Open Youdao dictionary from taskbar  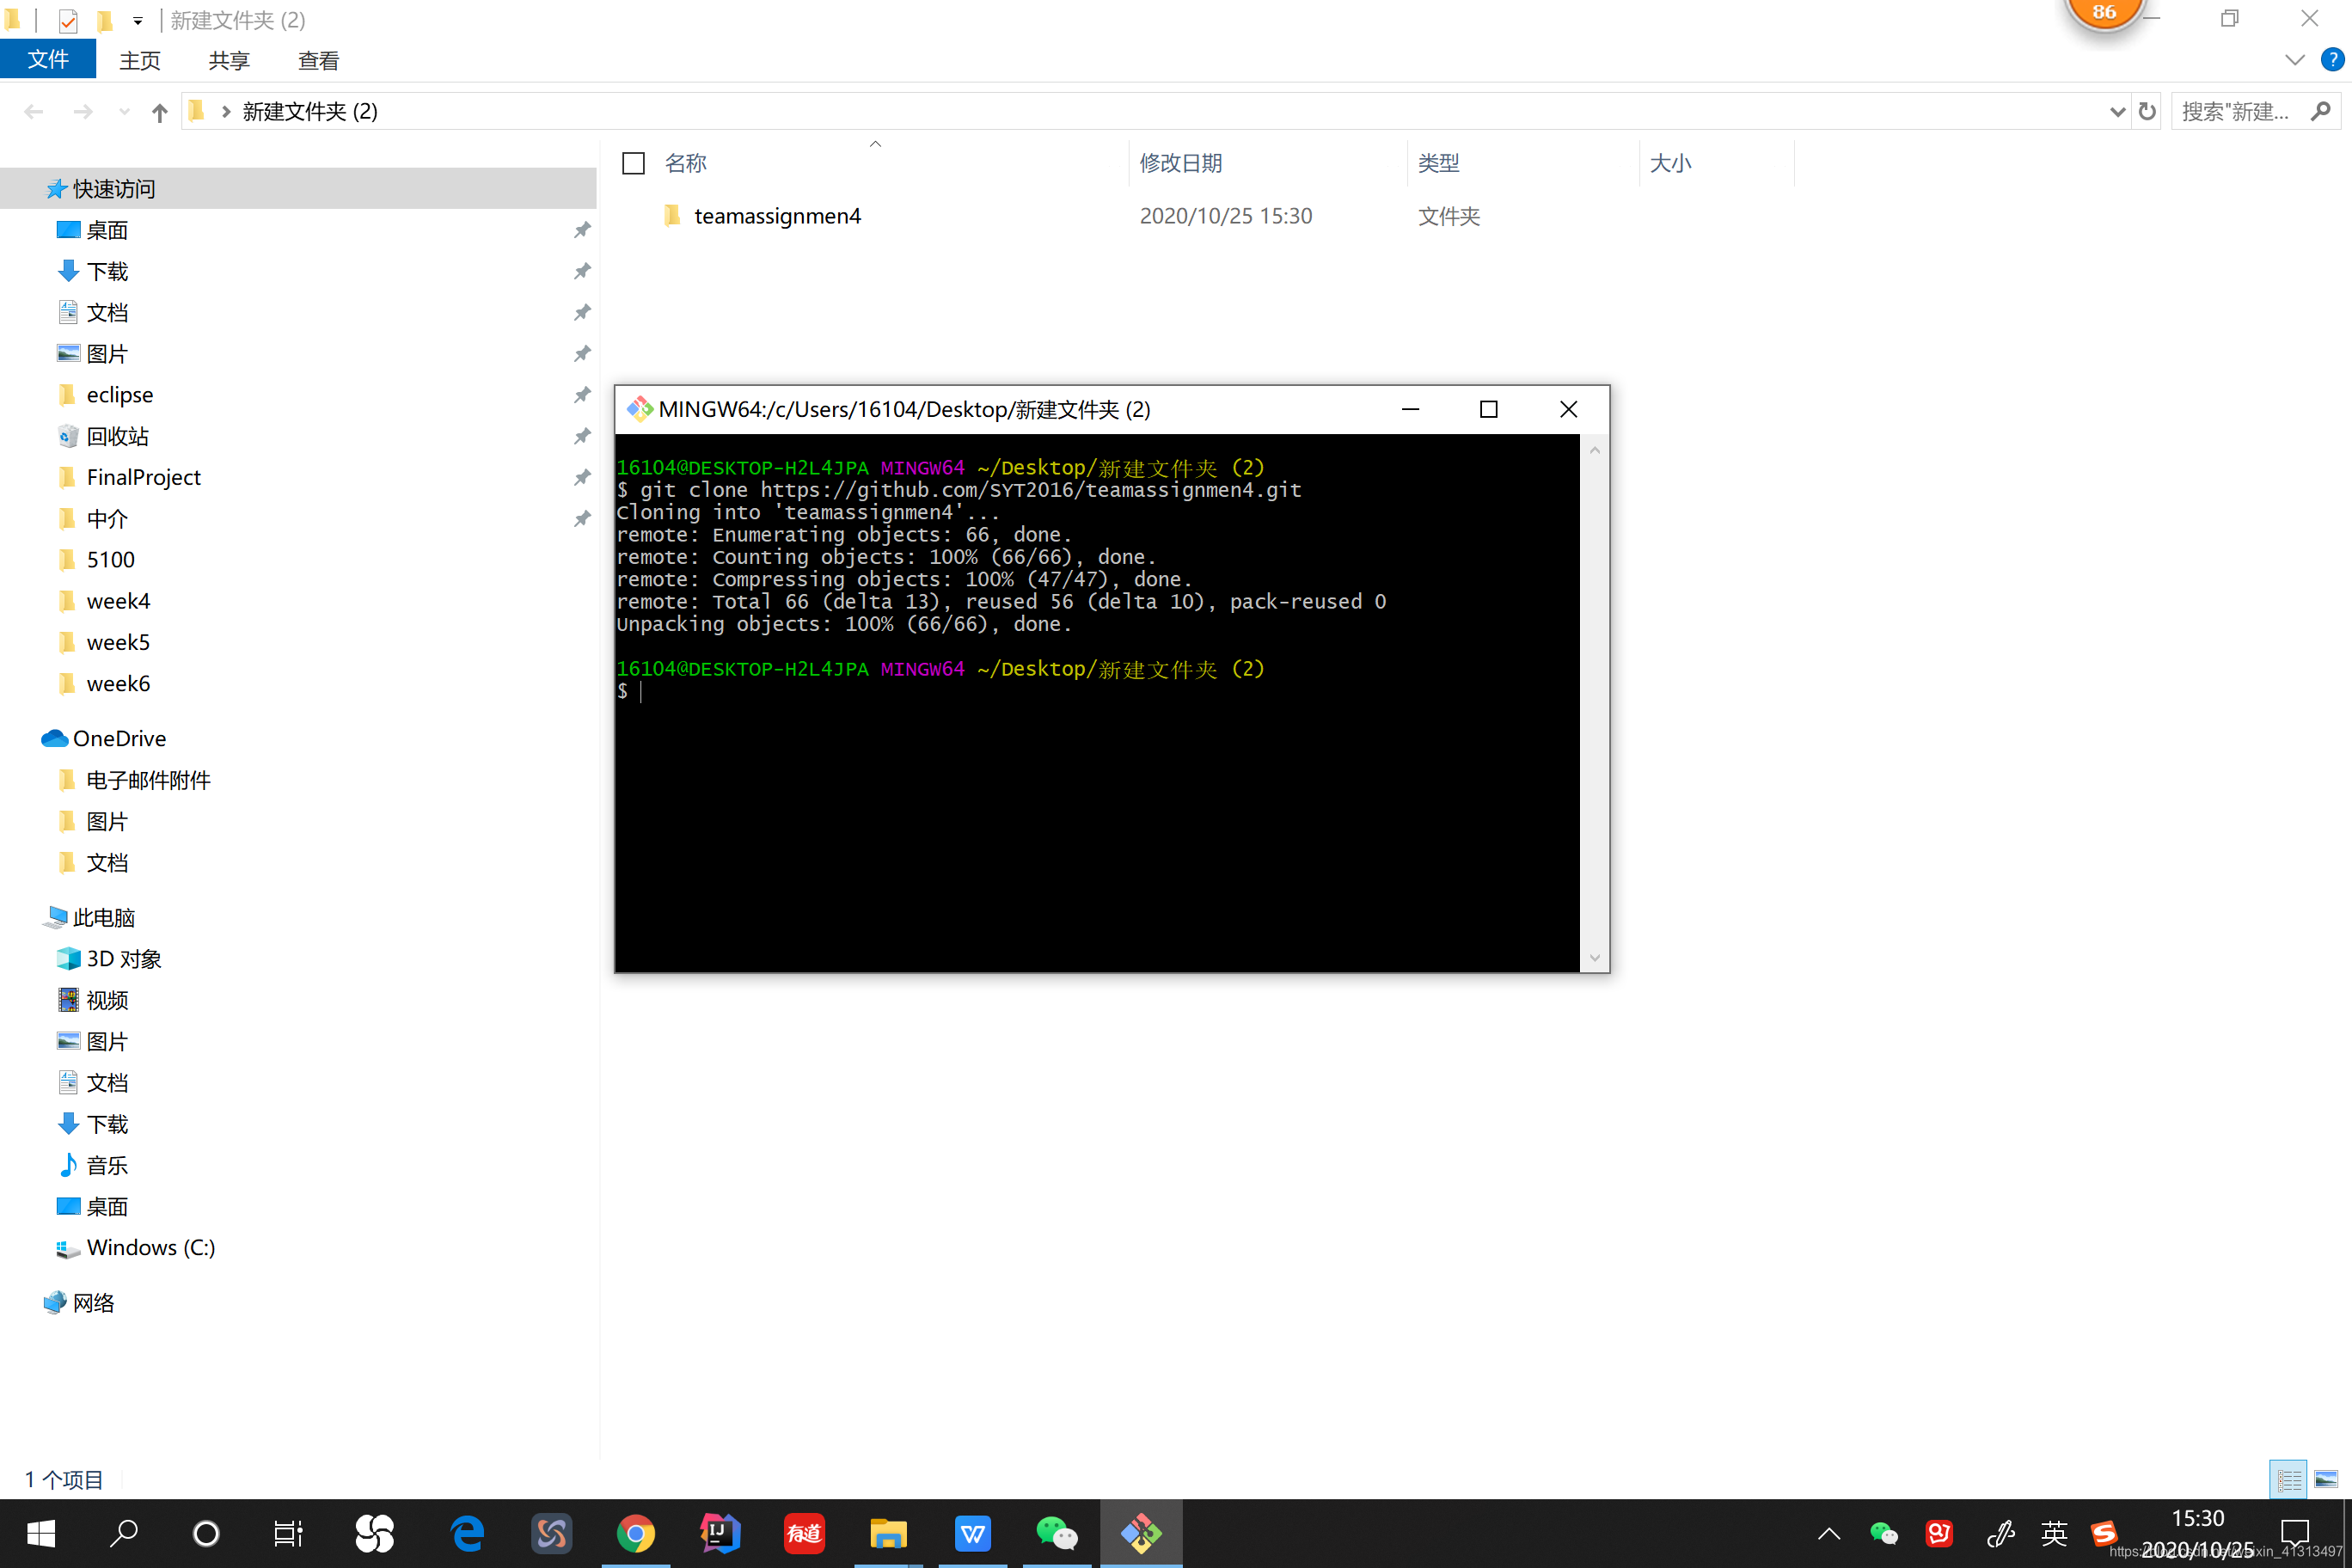pyautogui.click(x=803, y=1533)
